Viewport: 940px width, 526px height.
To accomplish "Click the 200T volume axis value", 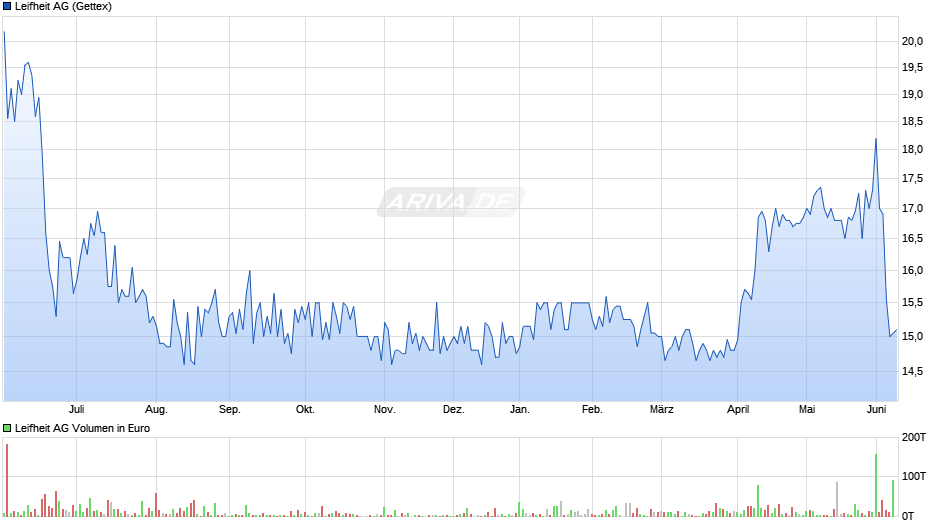I will [x=914, y=437].
